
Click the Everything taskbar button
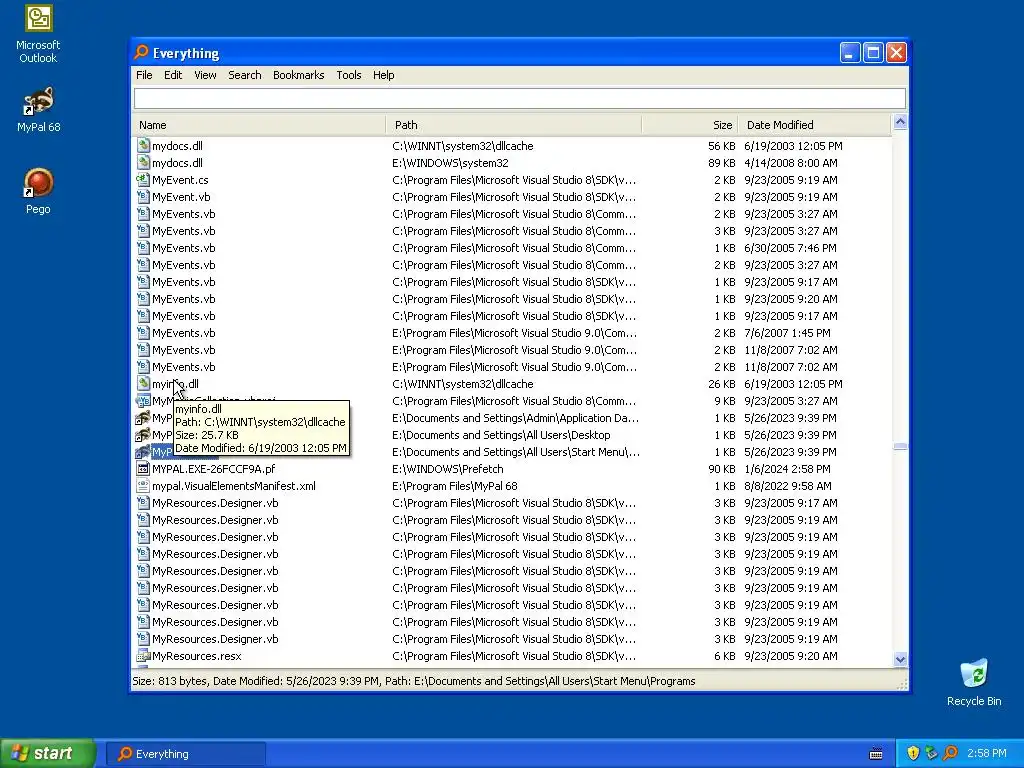[x=185, y=754]
